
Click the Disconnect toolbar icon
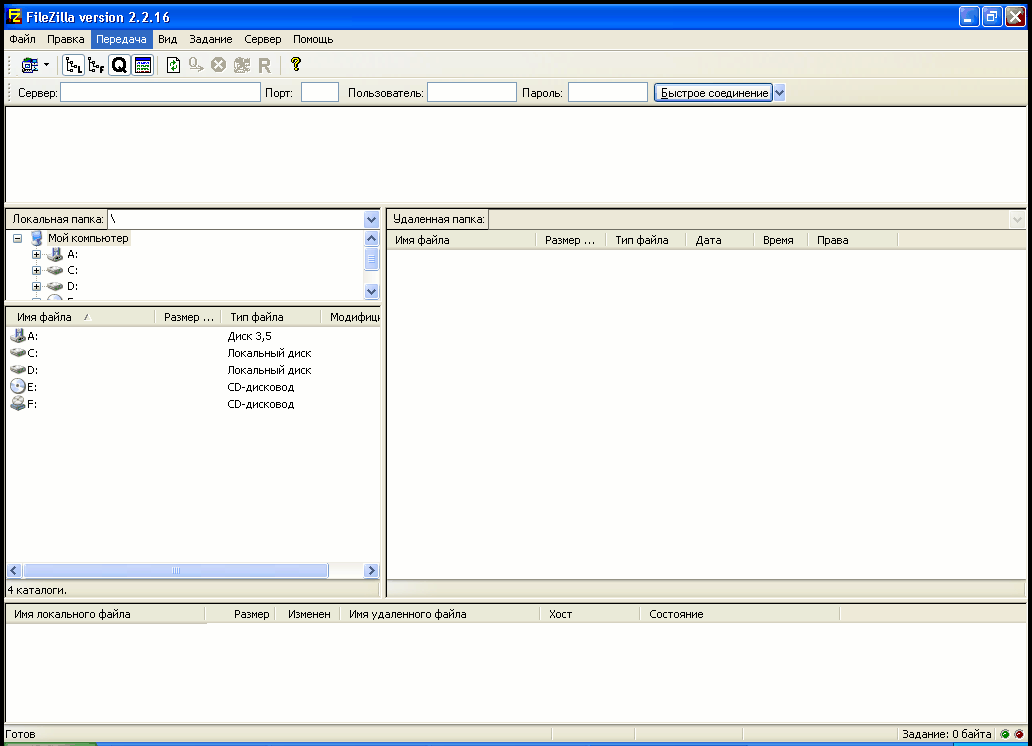click(x=242, y=65)
